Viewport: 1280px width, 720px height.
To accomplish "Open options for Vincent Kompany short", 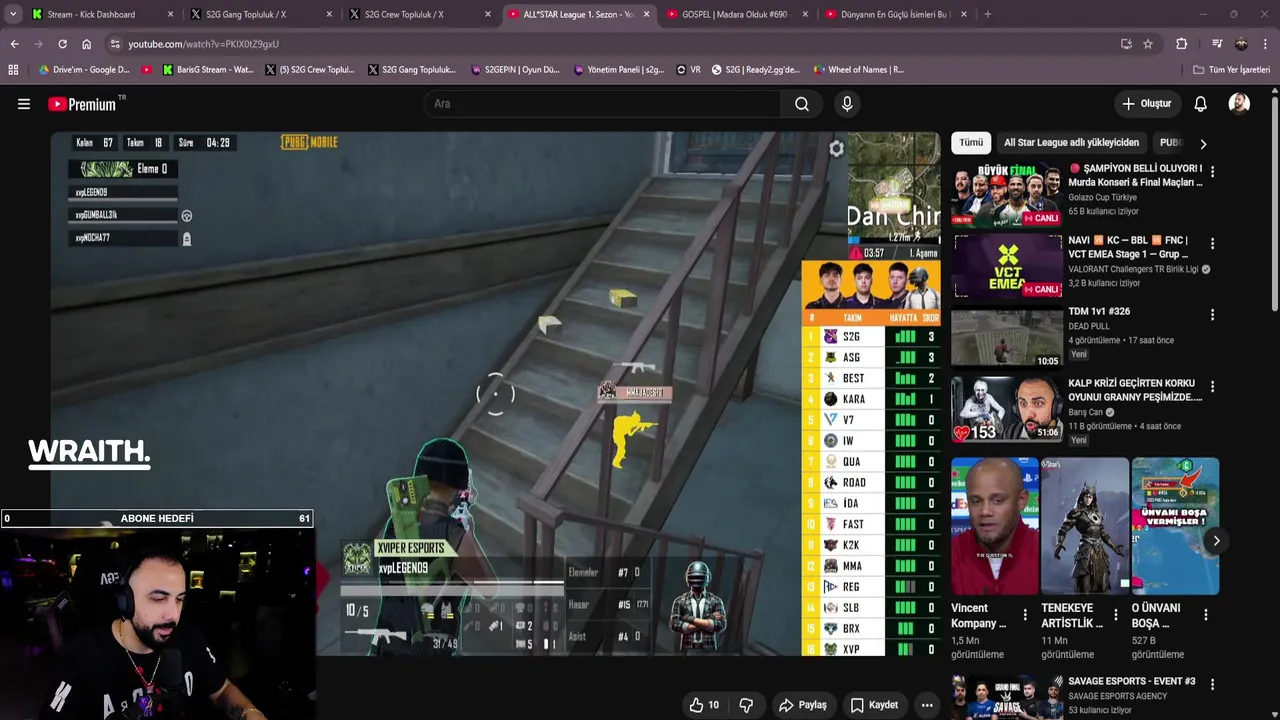I will 1025,615.
